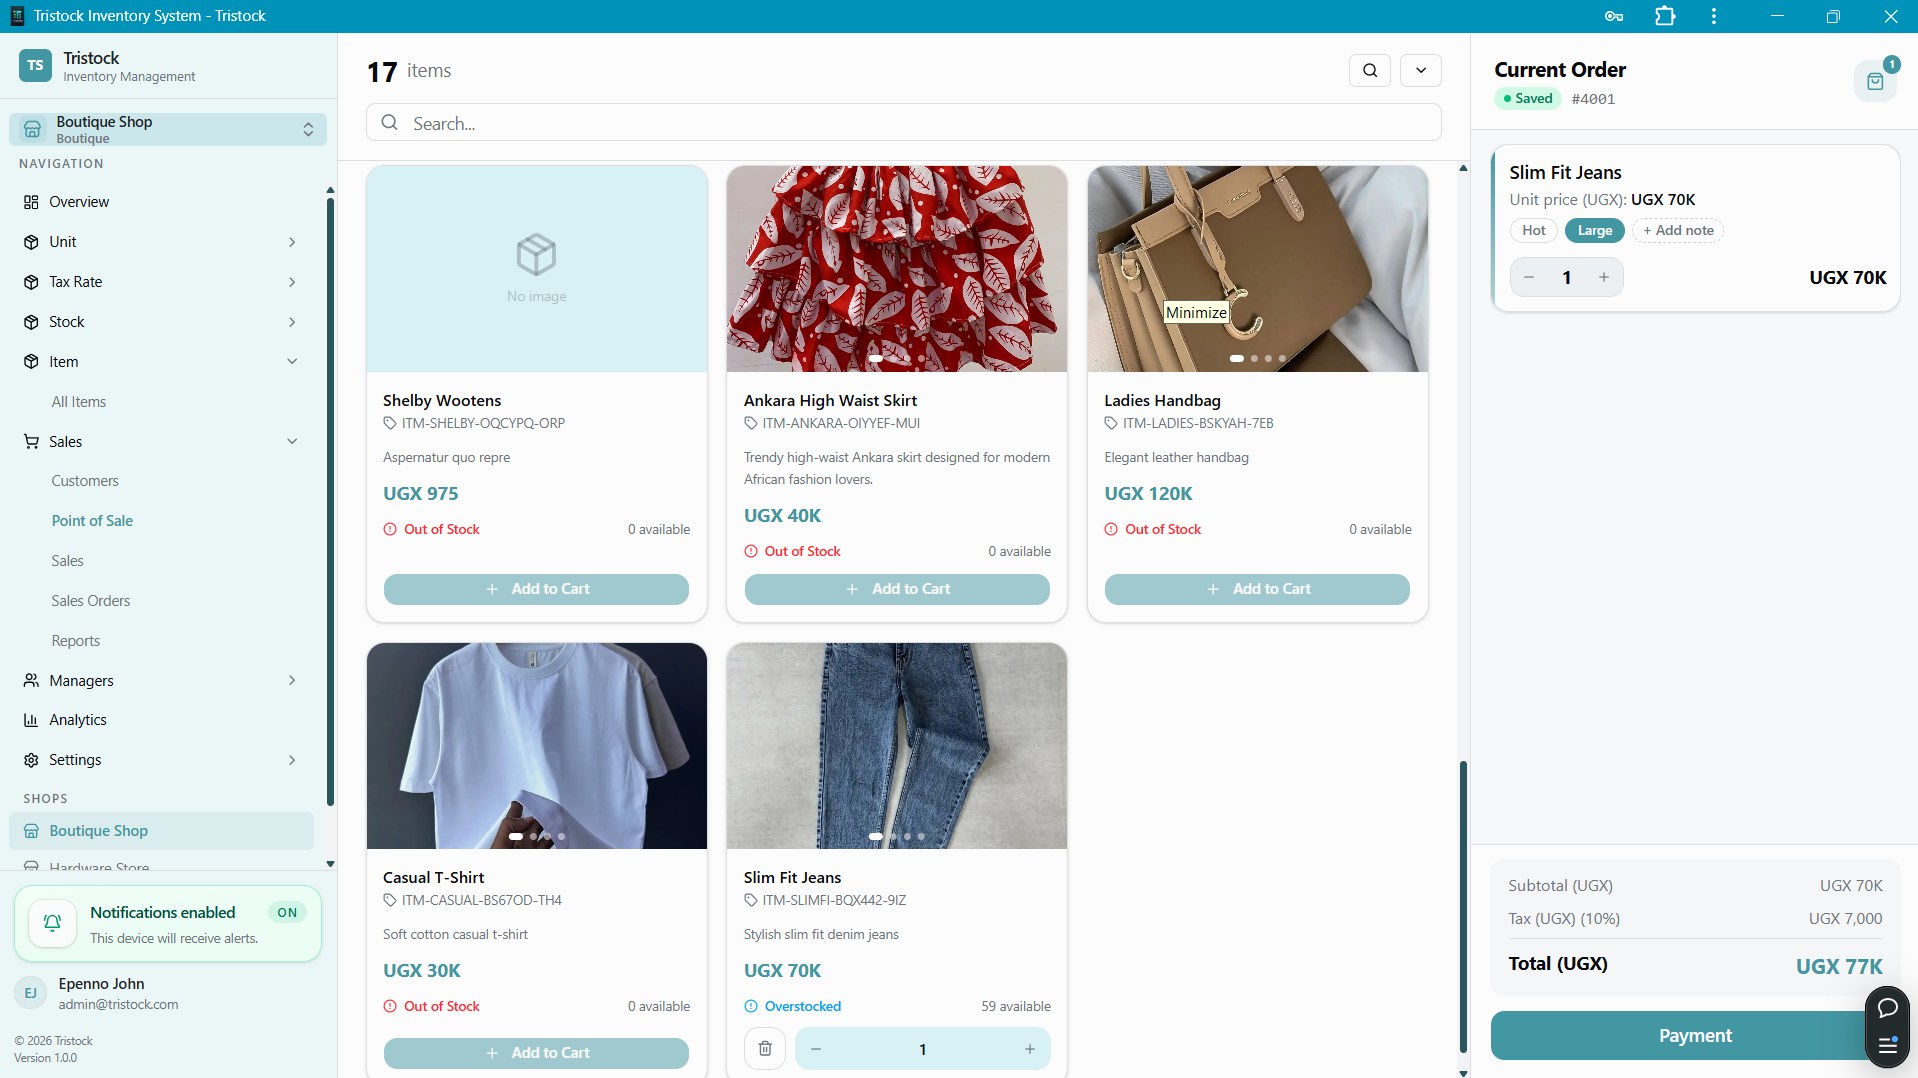This screenshot has height=1078, width=1918.
Task: Expand the Unit navigation section
Action: tap(292, 242)
